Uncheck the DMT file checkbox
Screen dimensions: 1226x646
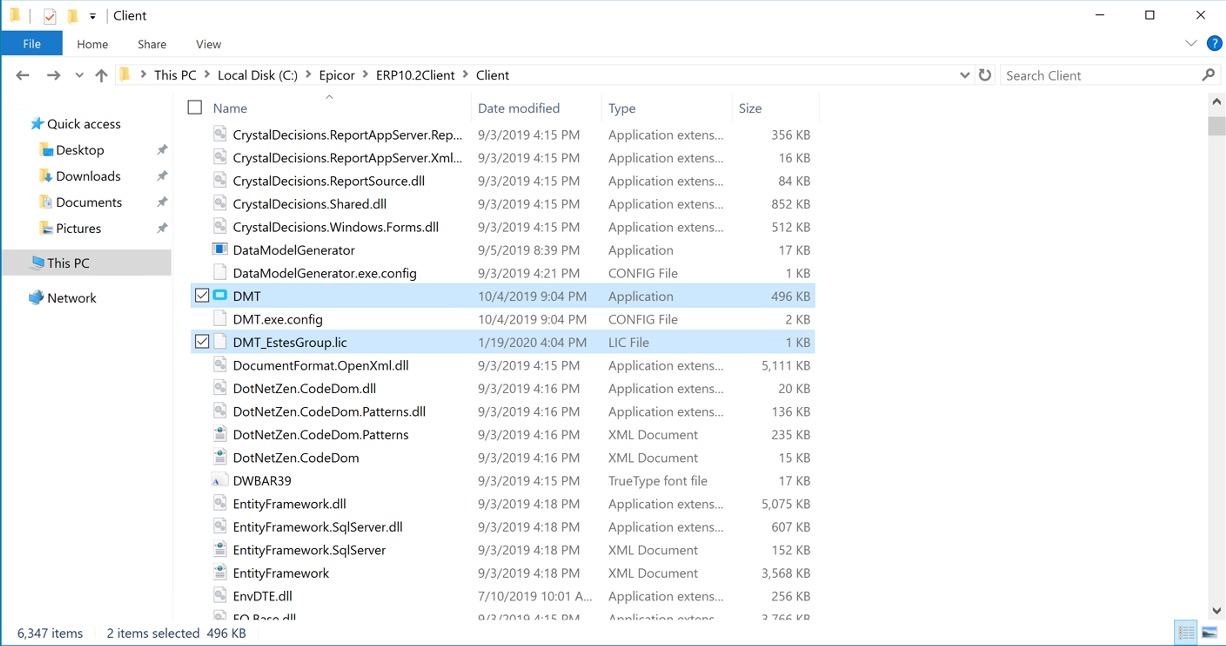(202, 296)
